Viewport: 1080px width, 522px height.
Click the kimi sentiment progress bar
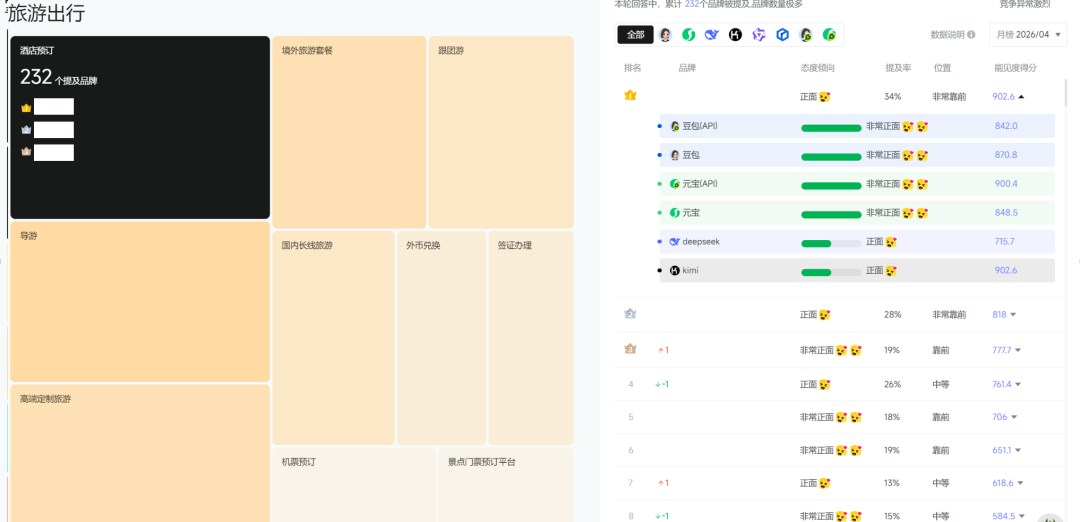click(x=831, y=273)
